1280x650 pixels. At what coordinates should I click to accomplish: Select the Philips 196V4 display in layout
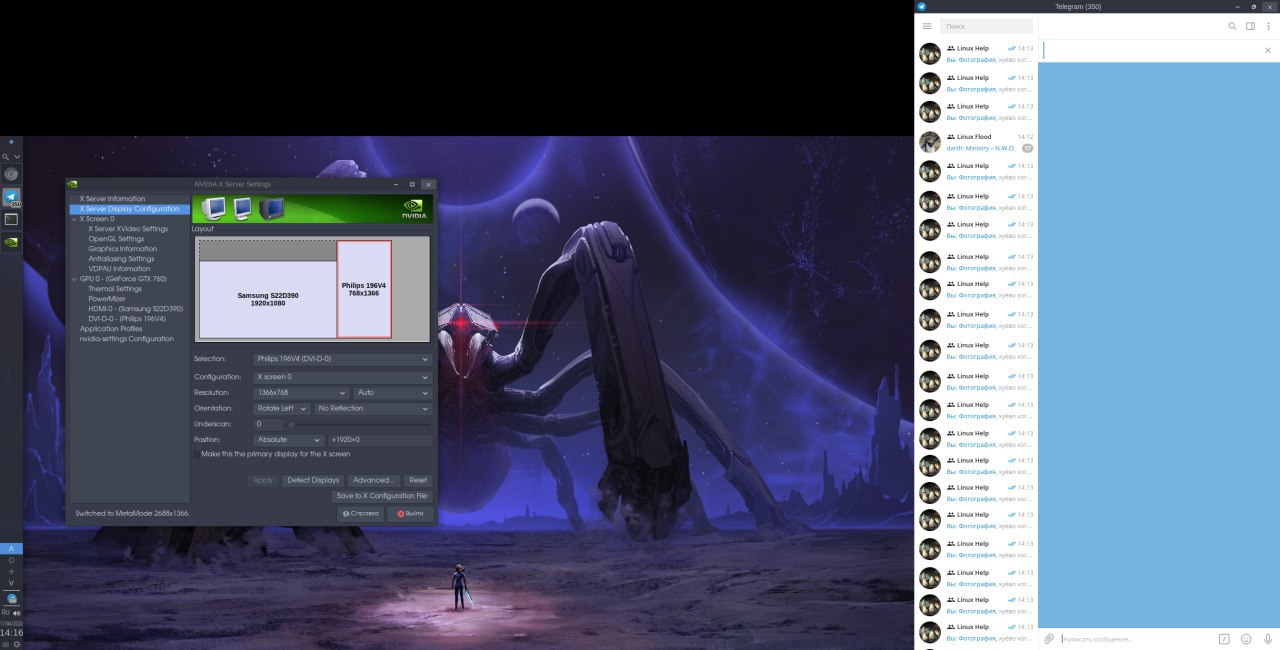click(364, 289)
